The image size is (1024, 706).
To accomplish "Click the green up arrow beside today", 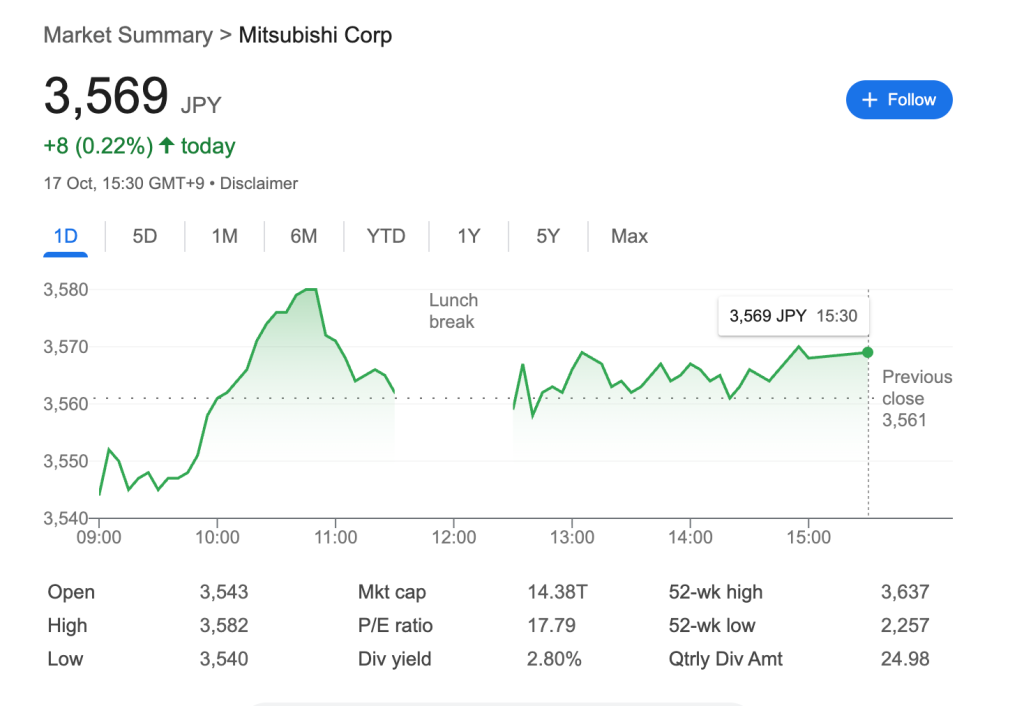I will pyautogui.click(x=166, y=147).
